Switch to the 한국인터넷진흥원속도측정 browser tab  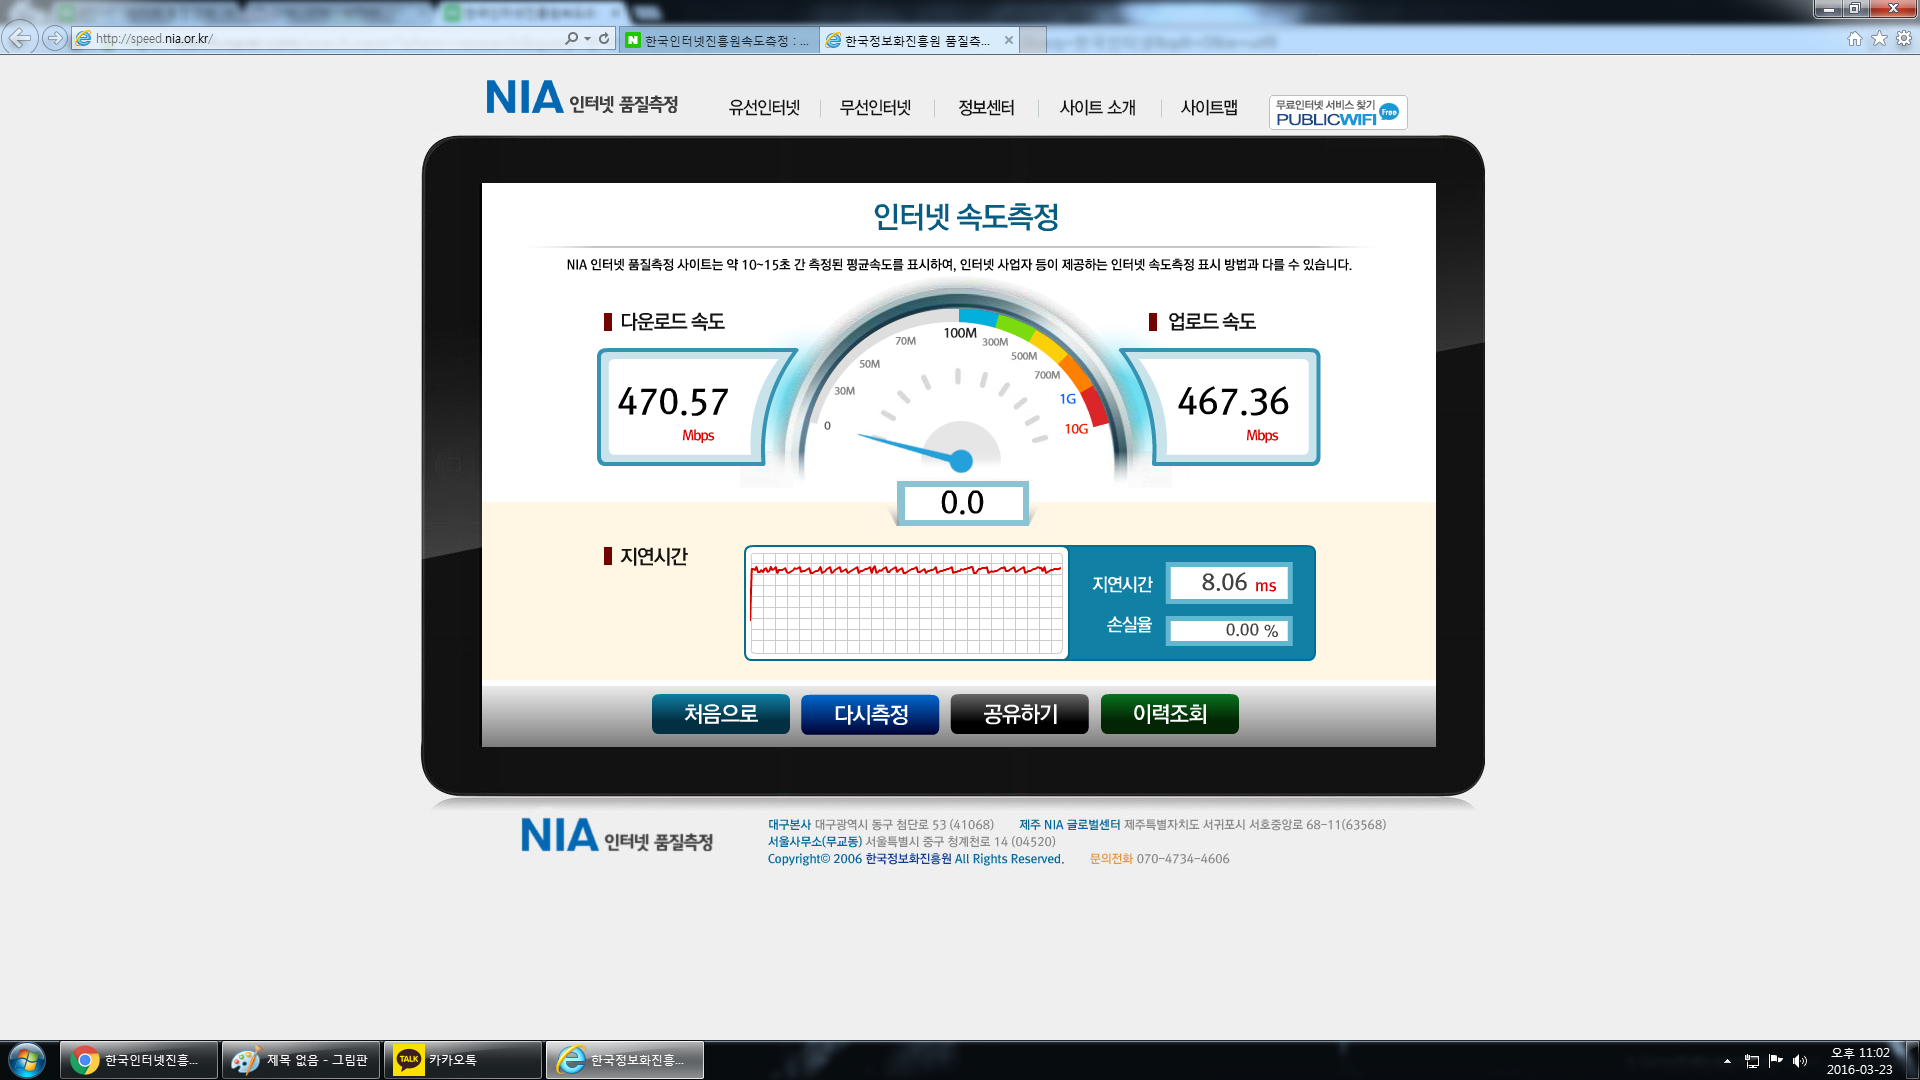point(718,40)
